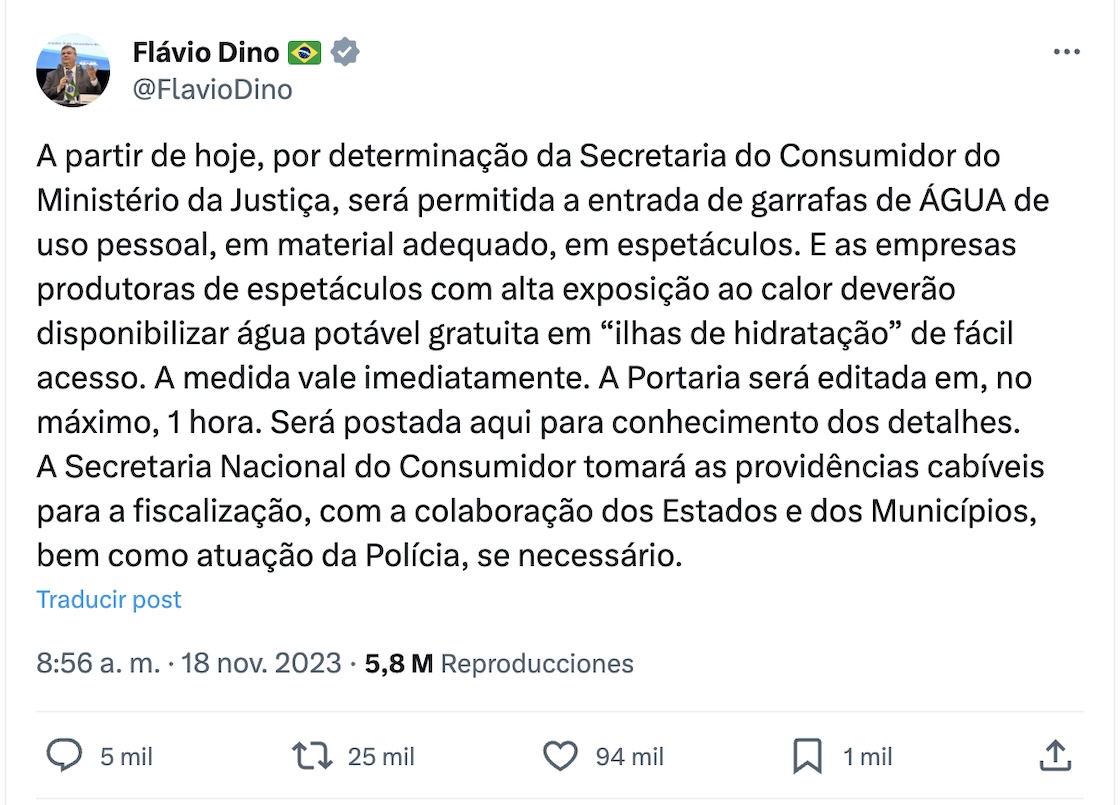The image size is (1120, 805).
Task: Open the 8:56 a. m. 18 nov. 2023 timestamp
Action: coord(189,664)
